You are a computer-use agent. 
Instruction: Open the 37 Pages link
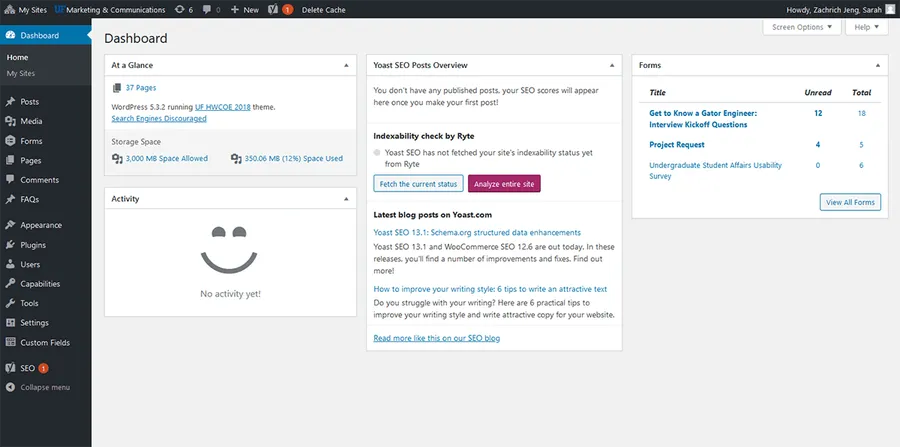click(x=141, y=88)
